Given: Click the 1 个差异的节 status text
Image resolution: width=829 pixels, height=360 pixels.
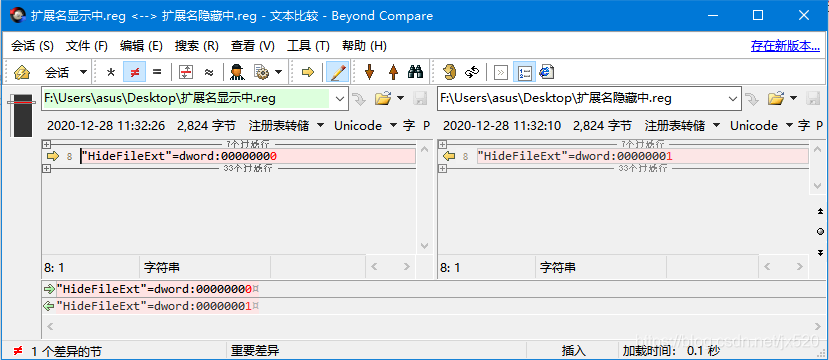Looking at the screenshot, I should 66,351.
